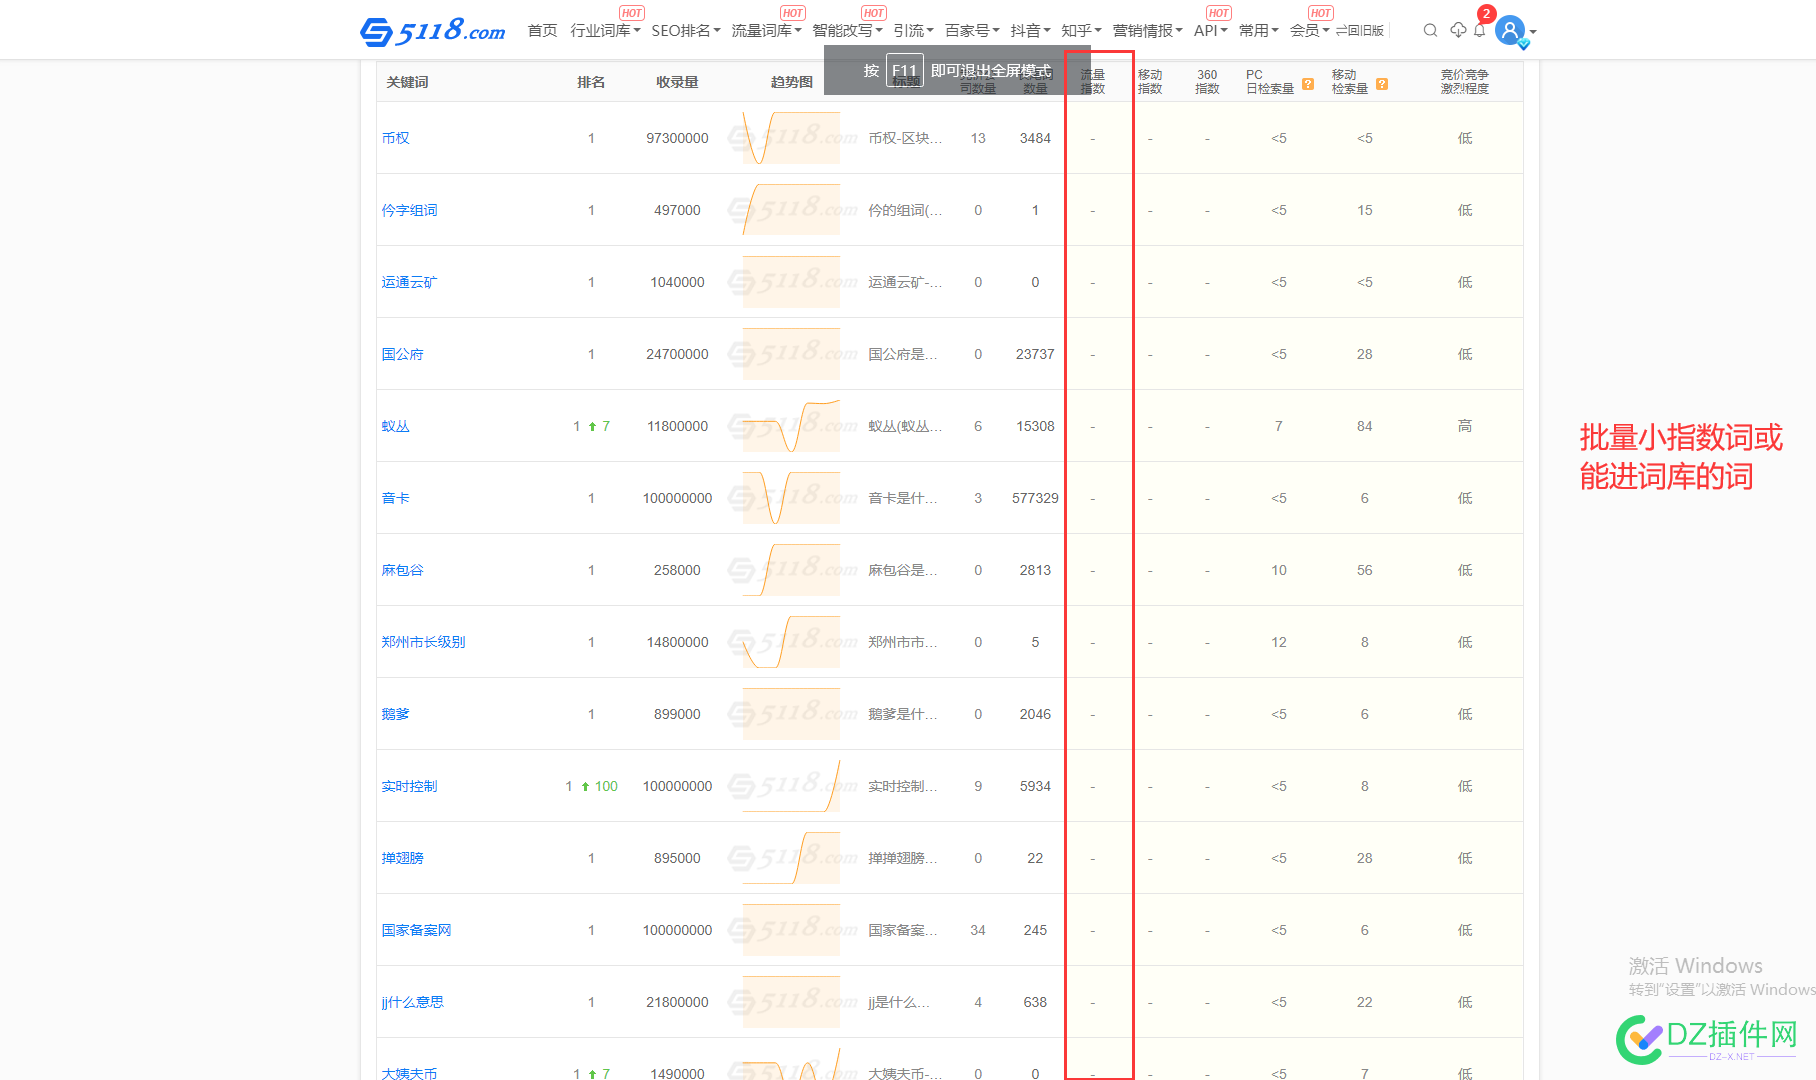Expand the 知乎 menu
Screen dimensions: 1816x1080
[1081, 31]
